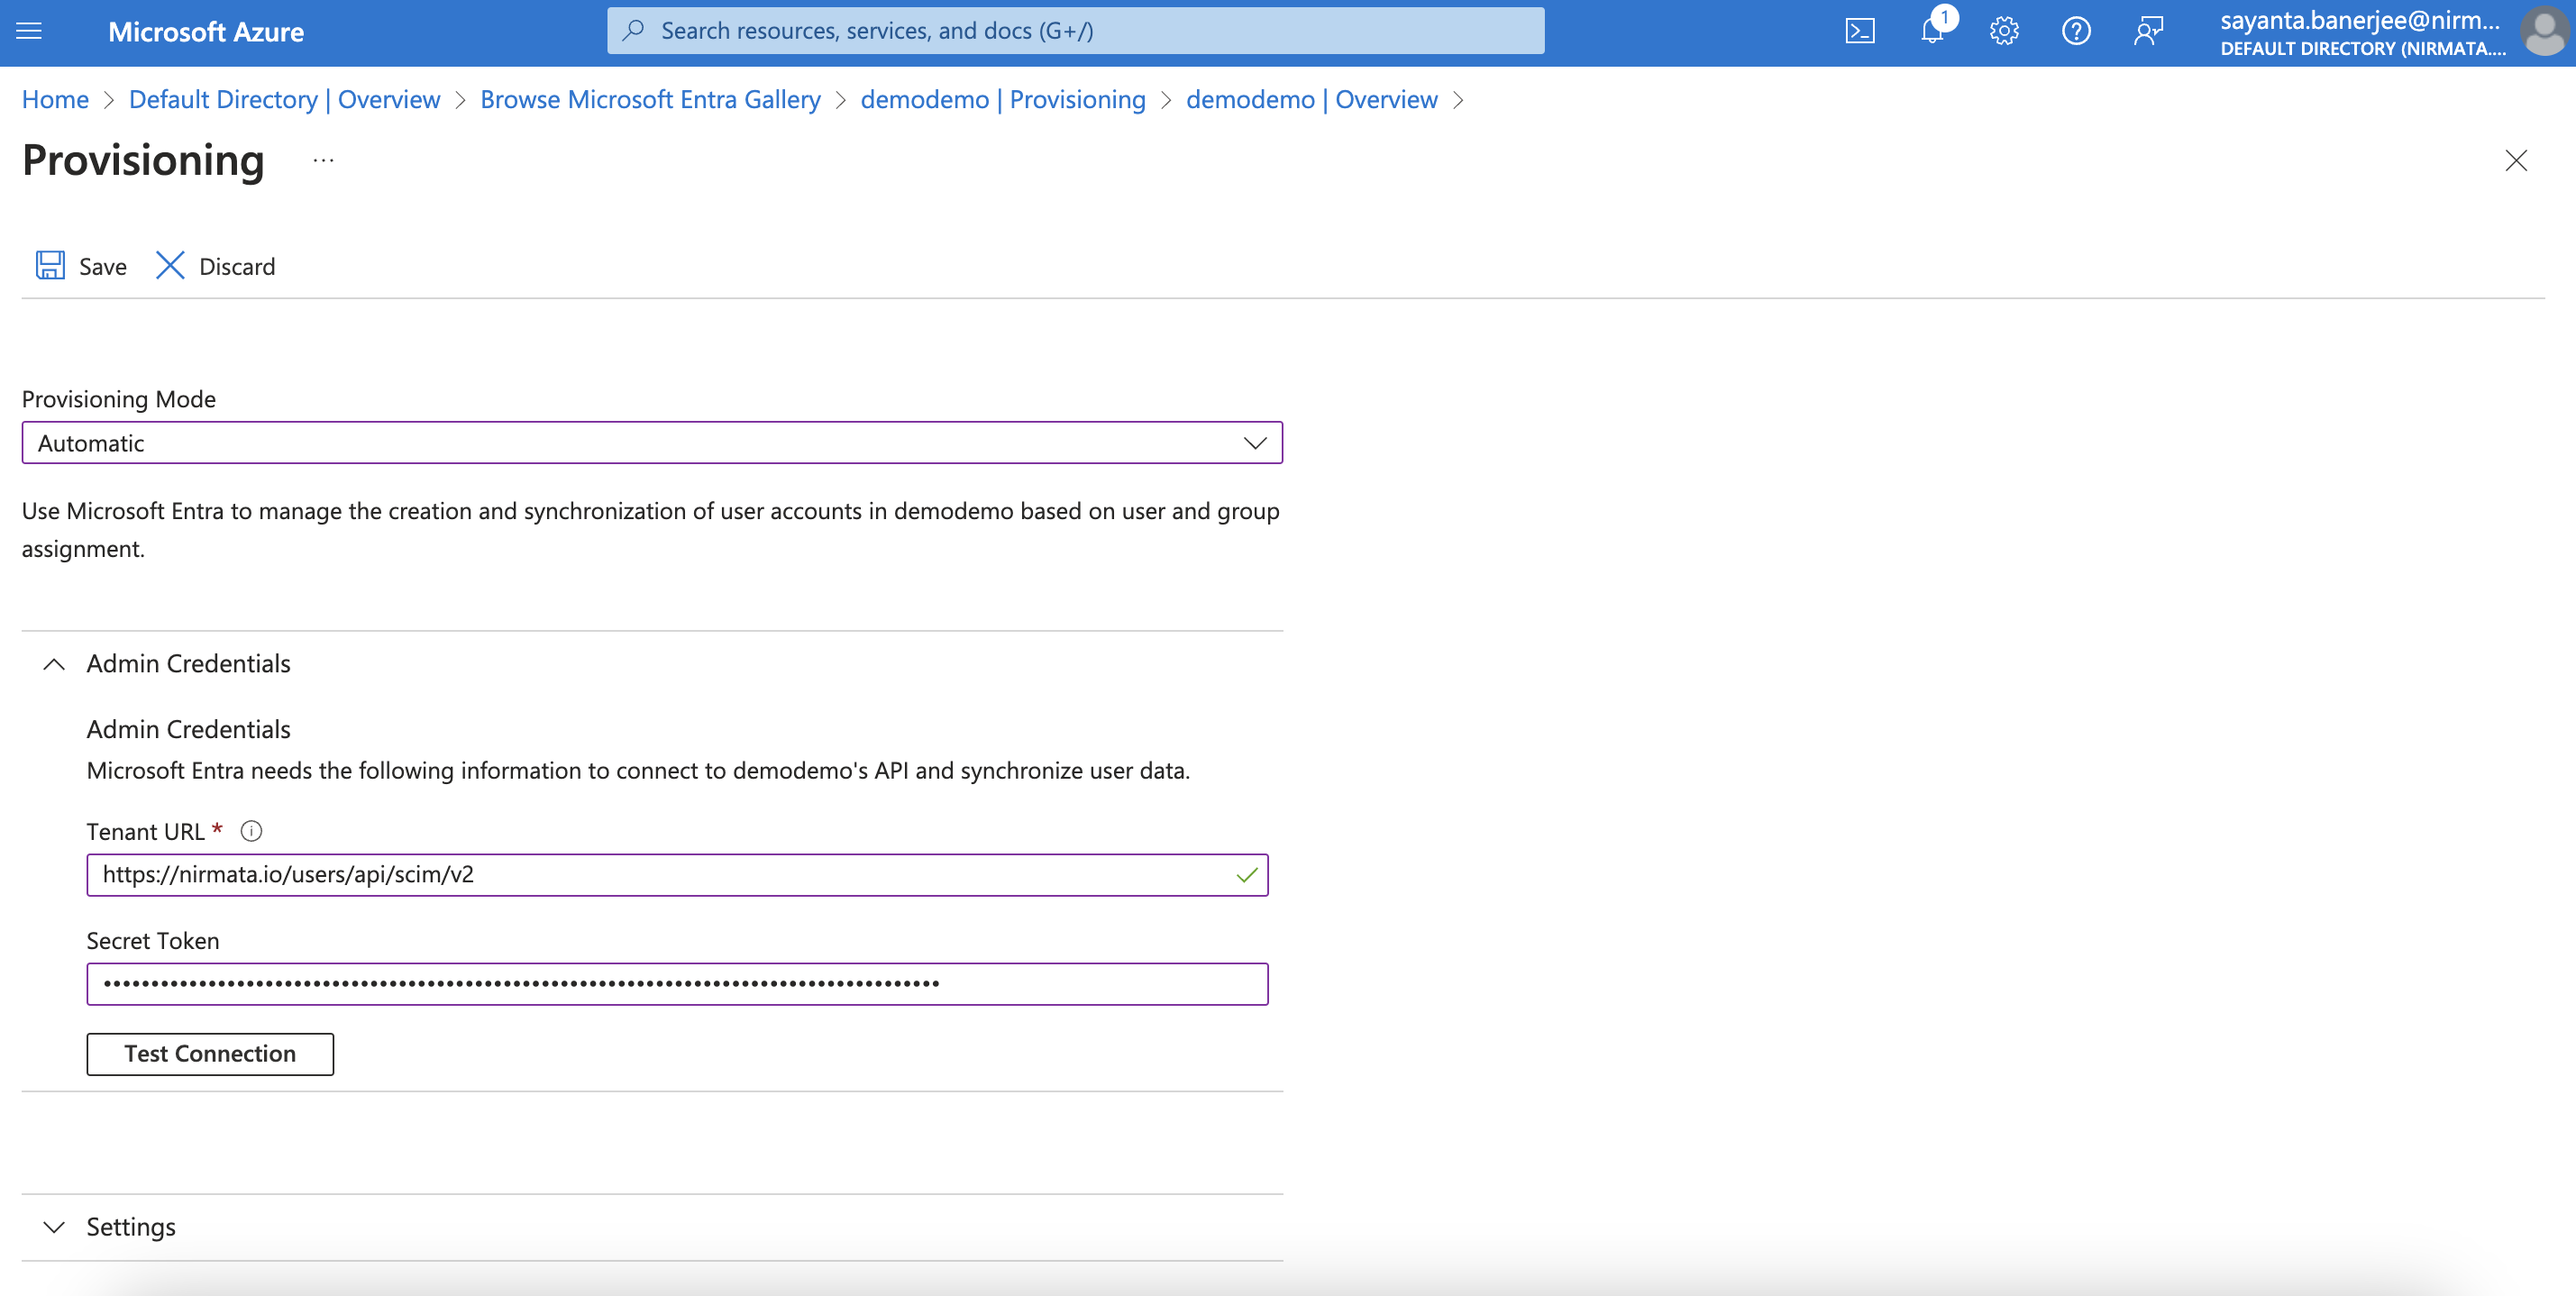
Task: Click the Discard button label
Action: 237,267
